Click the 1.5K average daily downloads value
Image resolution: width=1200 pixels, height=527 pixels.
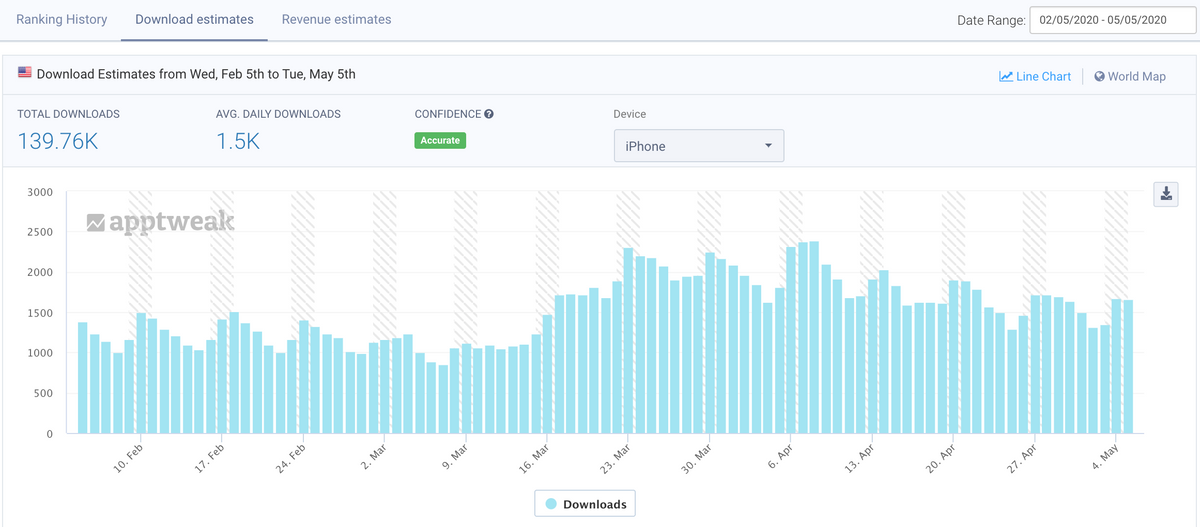point(238,141)
